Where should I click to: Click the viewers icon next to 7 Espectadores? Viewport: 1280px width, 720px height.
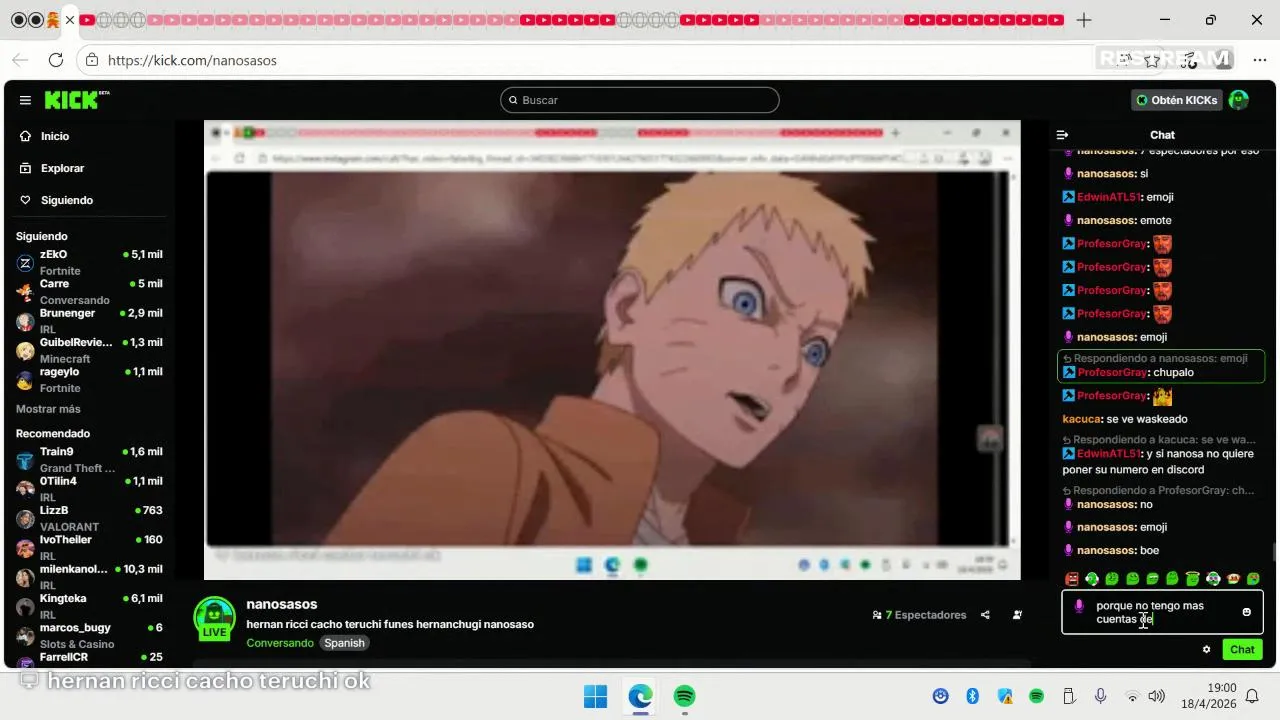coord(877,615)
